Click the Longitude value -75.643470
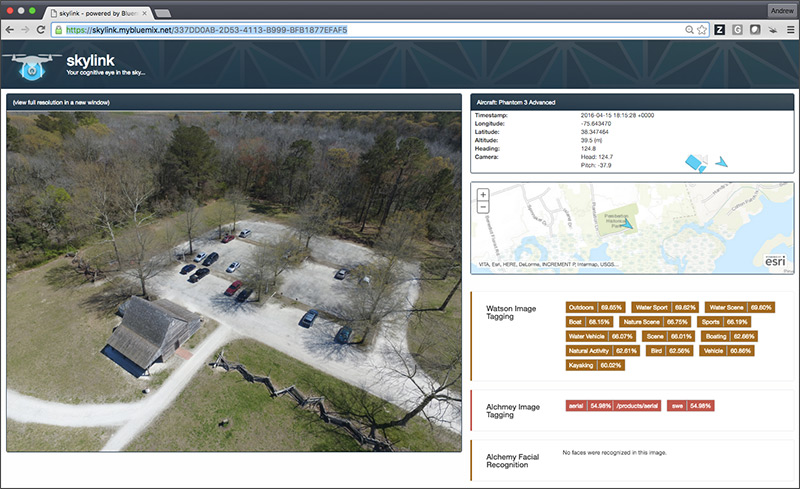Viewport: 800px width, 489px height. point(596,124)
